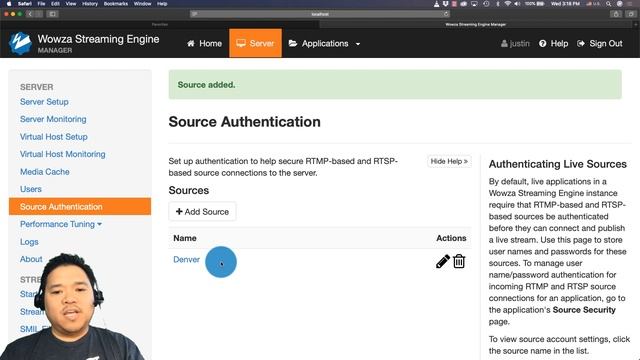The image size is (640, 360).
Task: Click the Authenticating Live Sources help heading
Action: [x=558, y=164]
